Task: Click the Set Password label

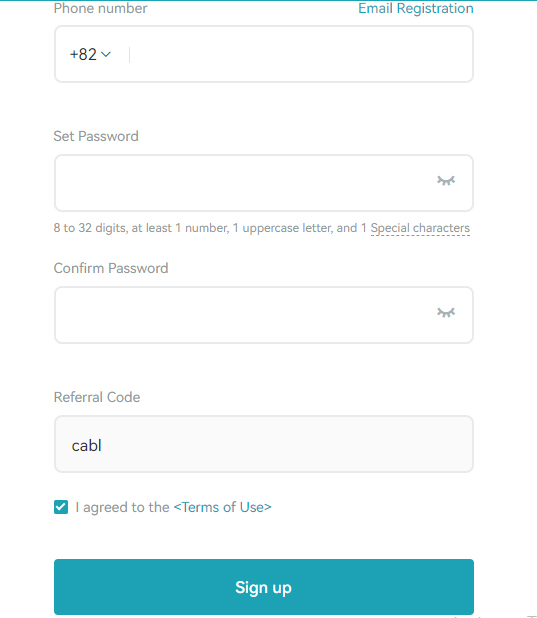Action: (x=96, y=136)
